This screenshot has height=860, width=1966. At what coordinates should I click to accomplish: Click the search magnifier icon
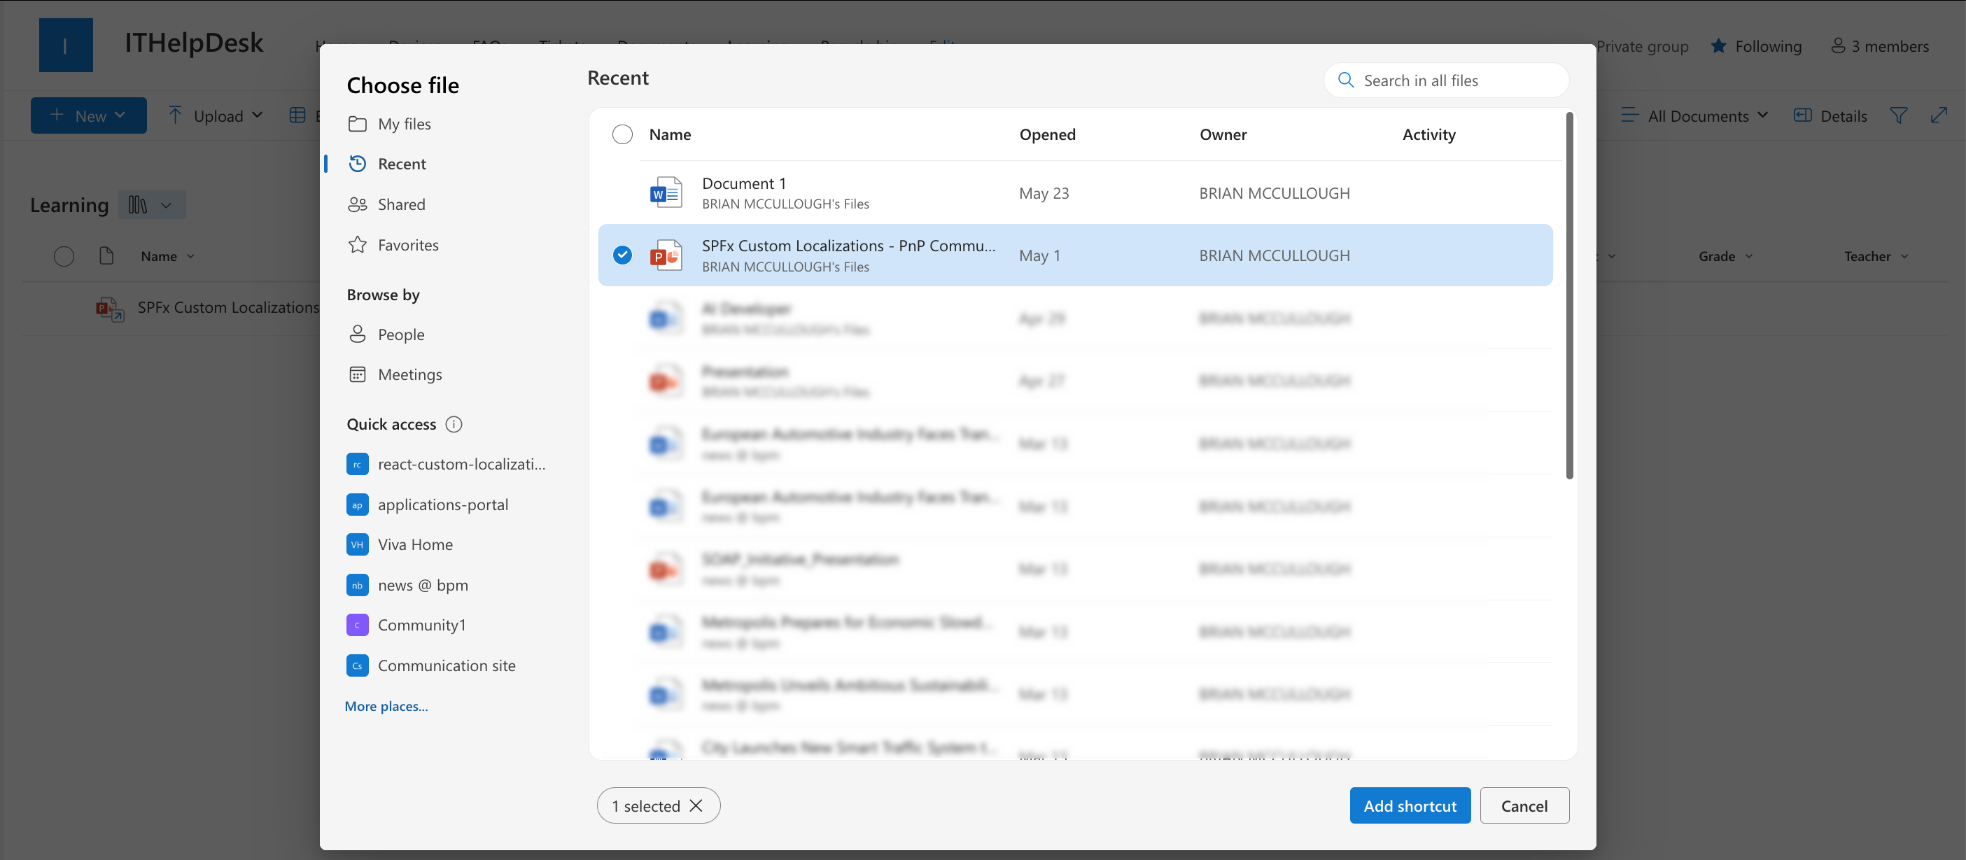[x=1346, y=80]
